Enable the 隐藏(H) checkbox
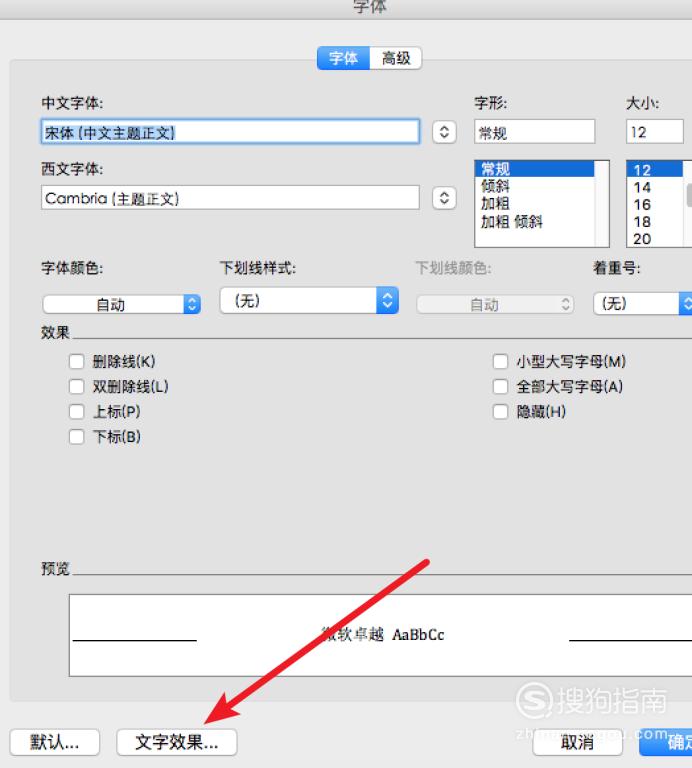This screenshot has width=692, height=768. [500, 411]
